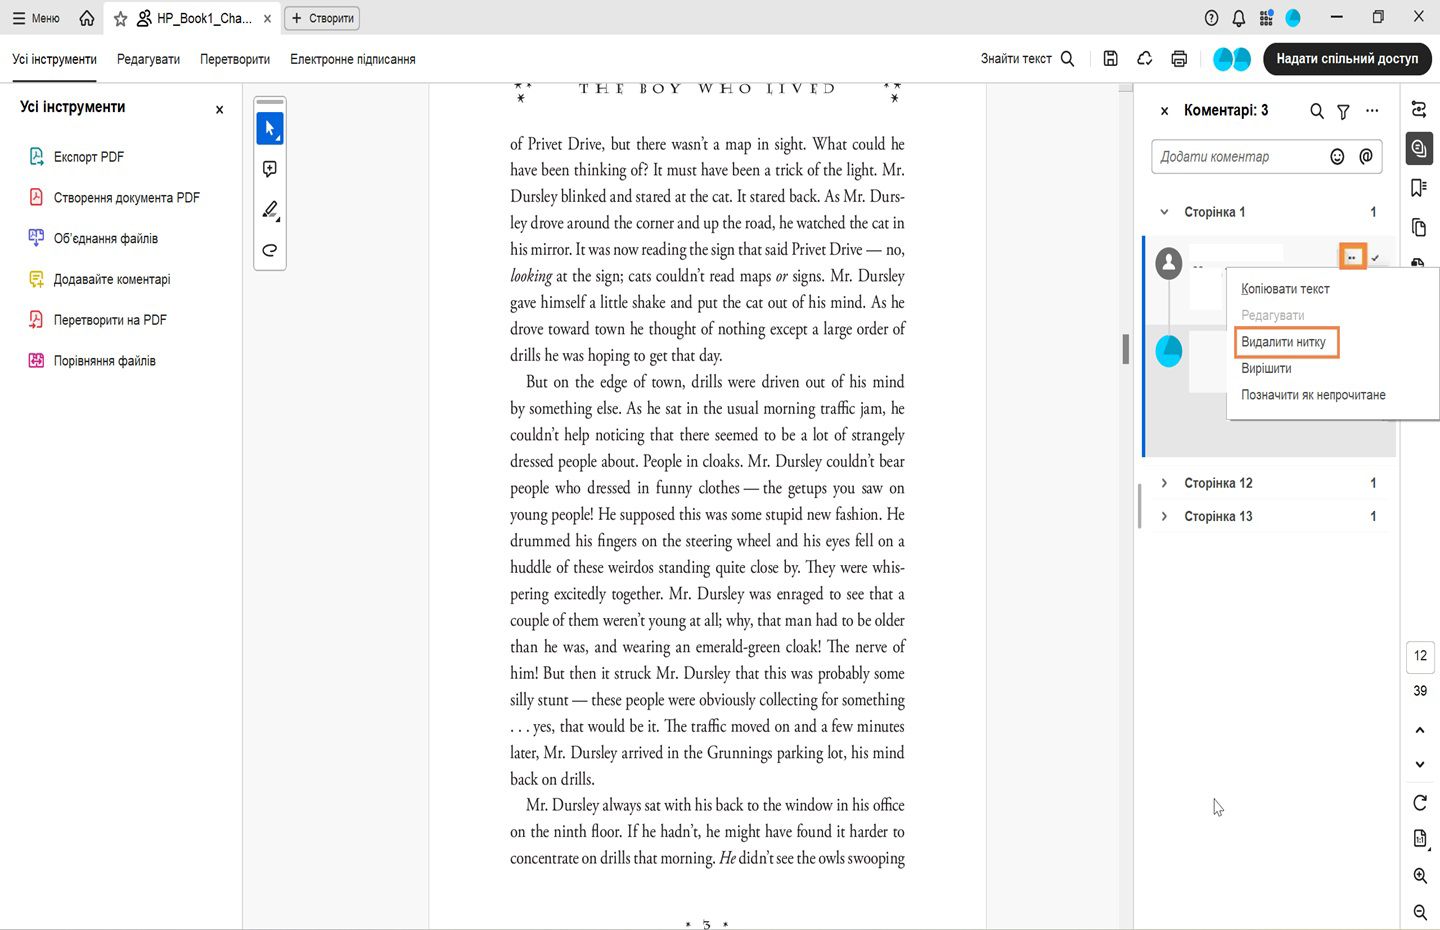
Task: Click the cloud upload icon
Action: click(x=1145, y=59)
